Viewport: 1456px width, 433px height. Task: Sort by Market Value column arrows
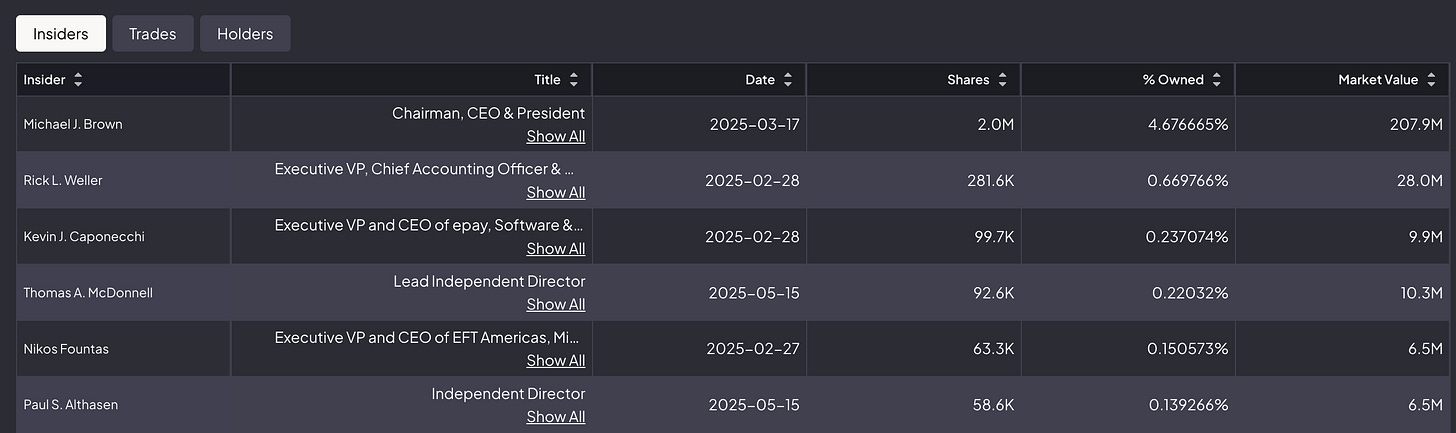1431,80
